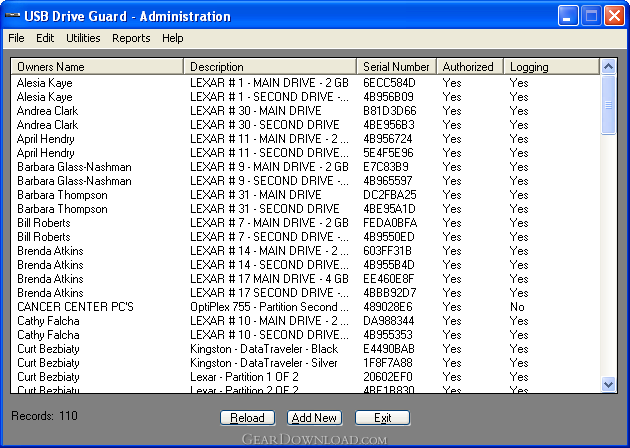Minimize the USB Drive Guard window
Image resolution: width=630 pixels, height=448 pixels.
pyautogui.click(x=568, y=16)
